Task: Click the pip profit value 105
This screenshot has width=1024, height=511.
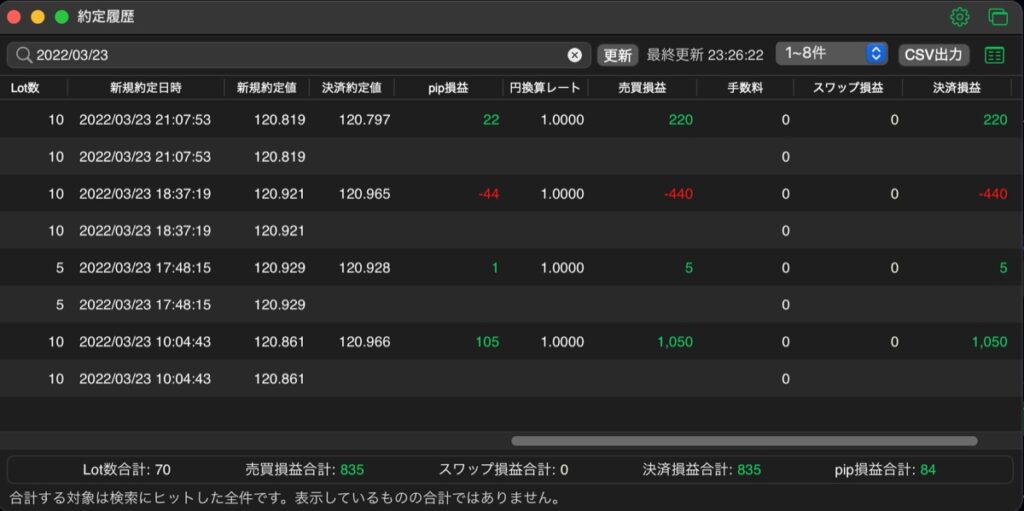Action: click(x=488, y=342)
